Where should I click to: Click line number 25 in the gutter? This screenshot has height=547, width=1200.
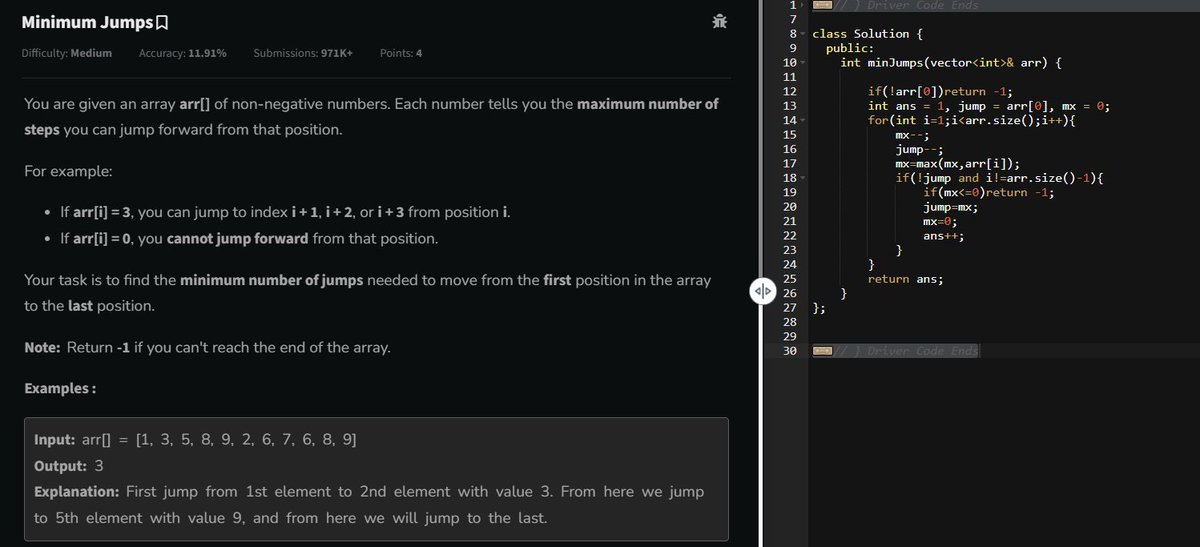(x=789, y=279)
